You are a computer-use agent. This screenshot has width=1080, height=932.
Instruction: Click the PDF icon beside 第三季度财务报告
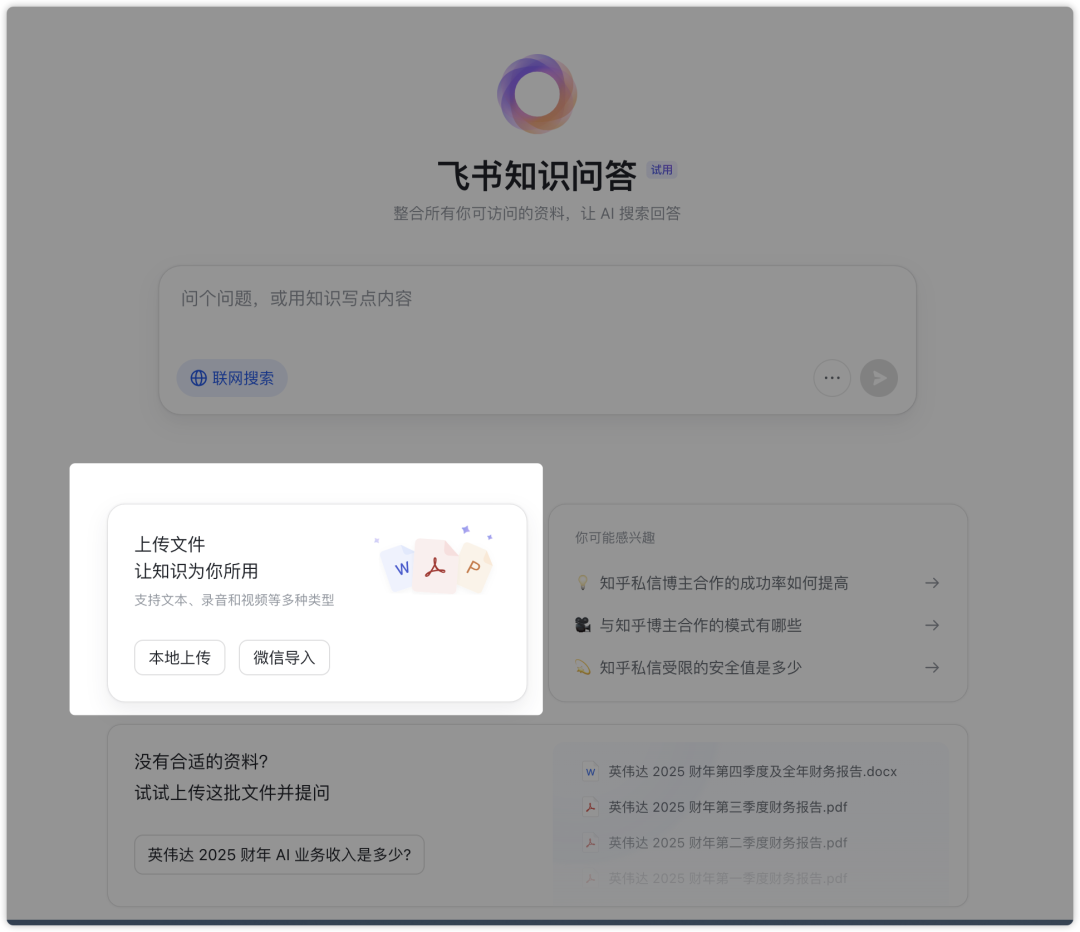tap(588, 808)
